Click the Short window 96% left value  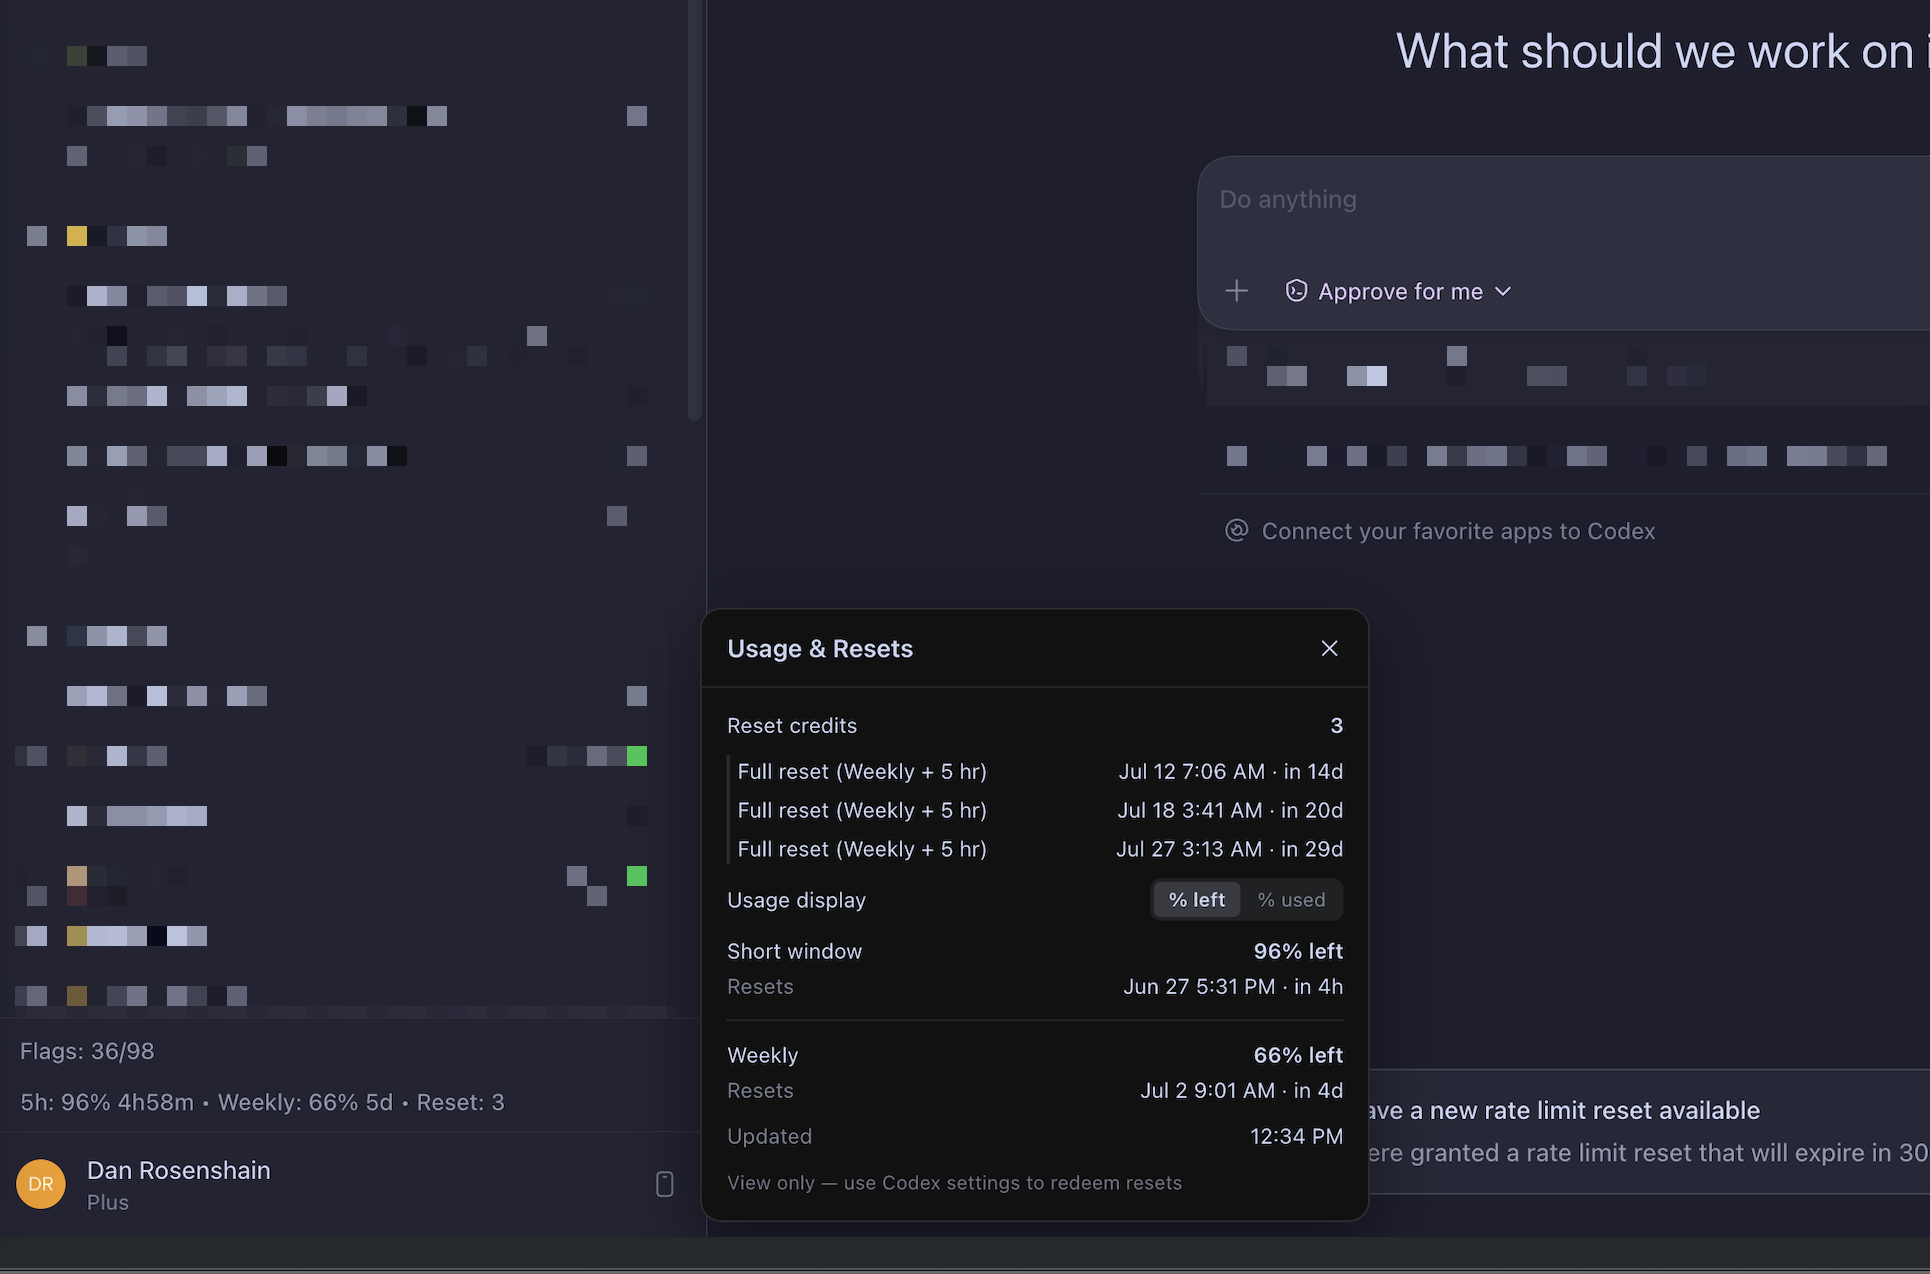[1298, 951]
